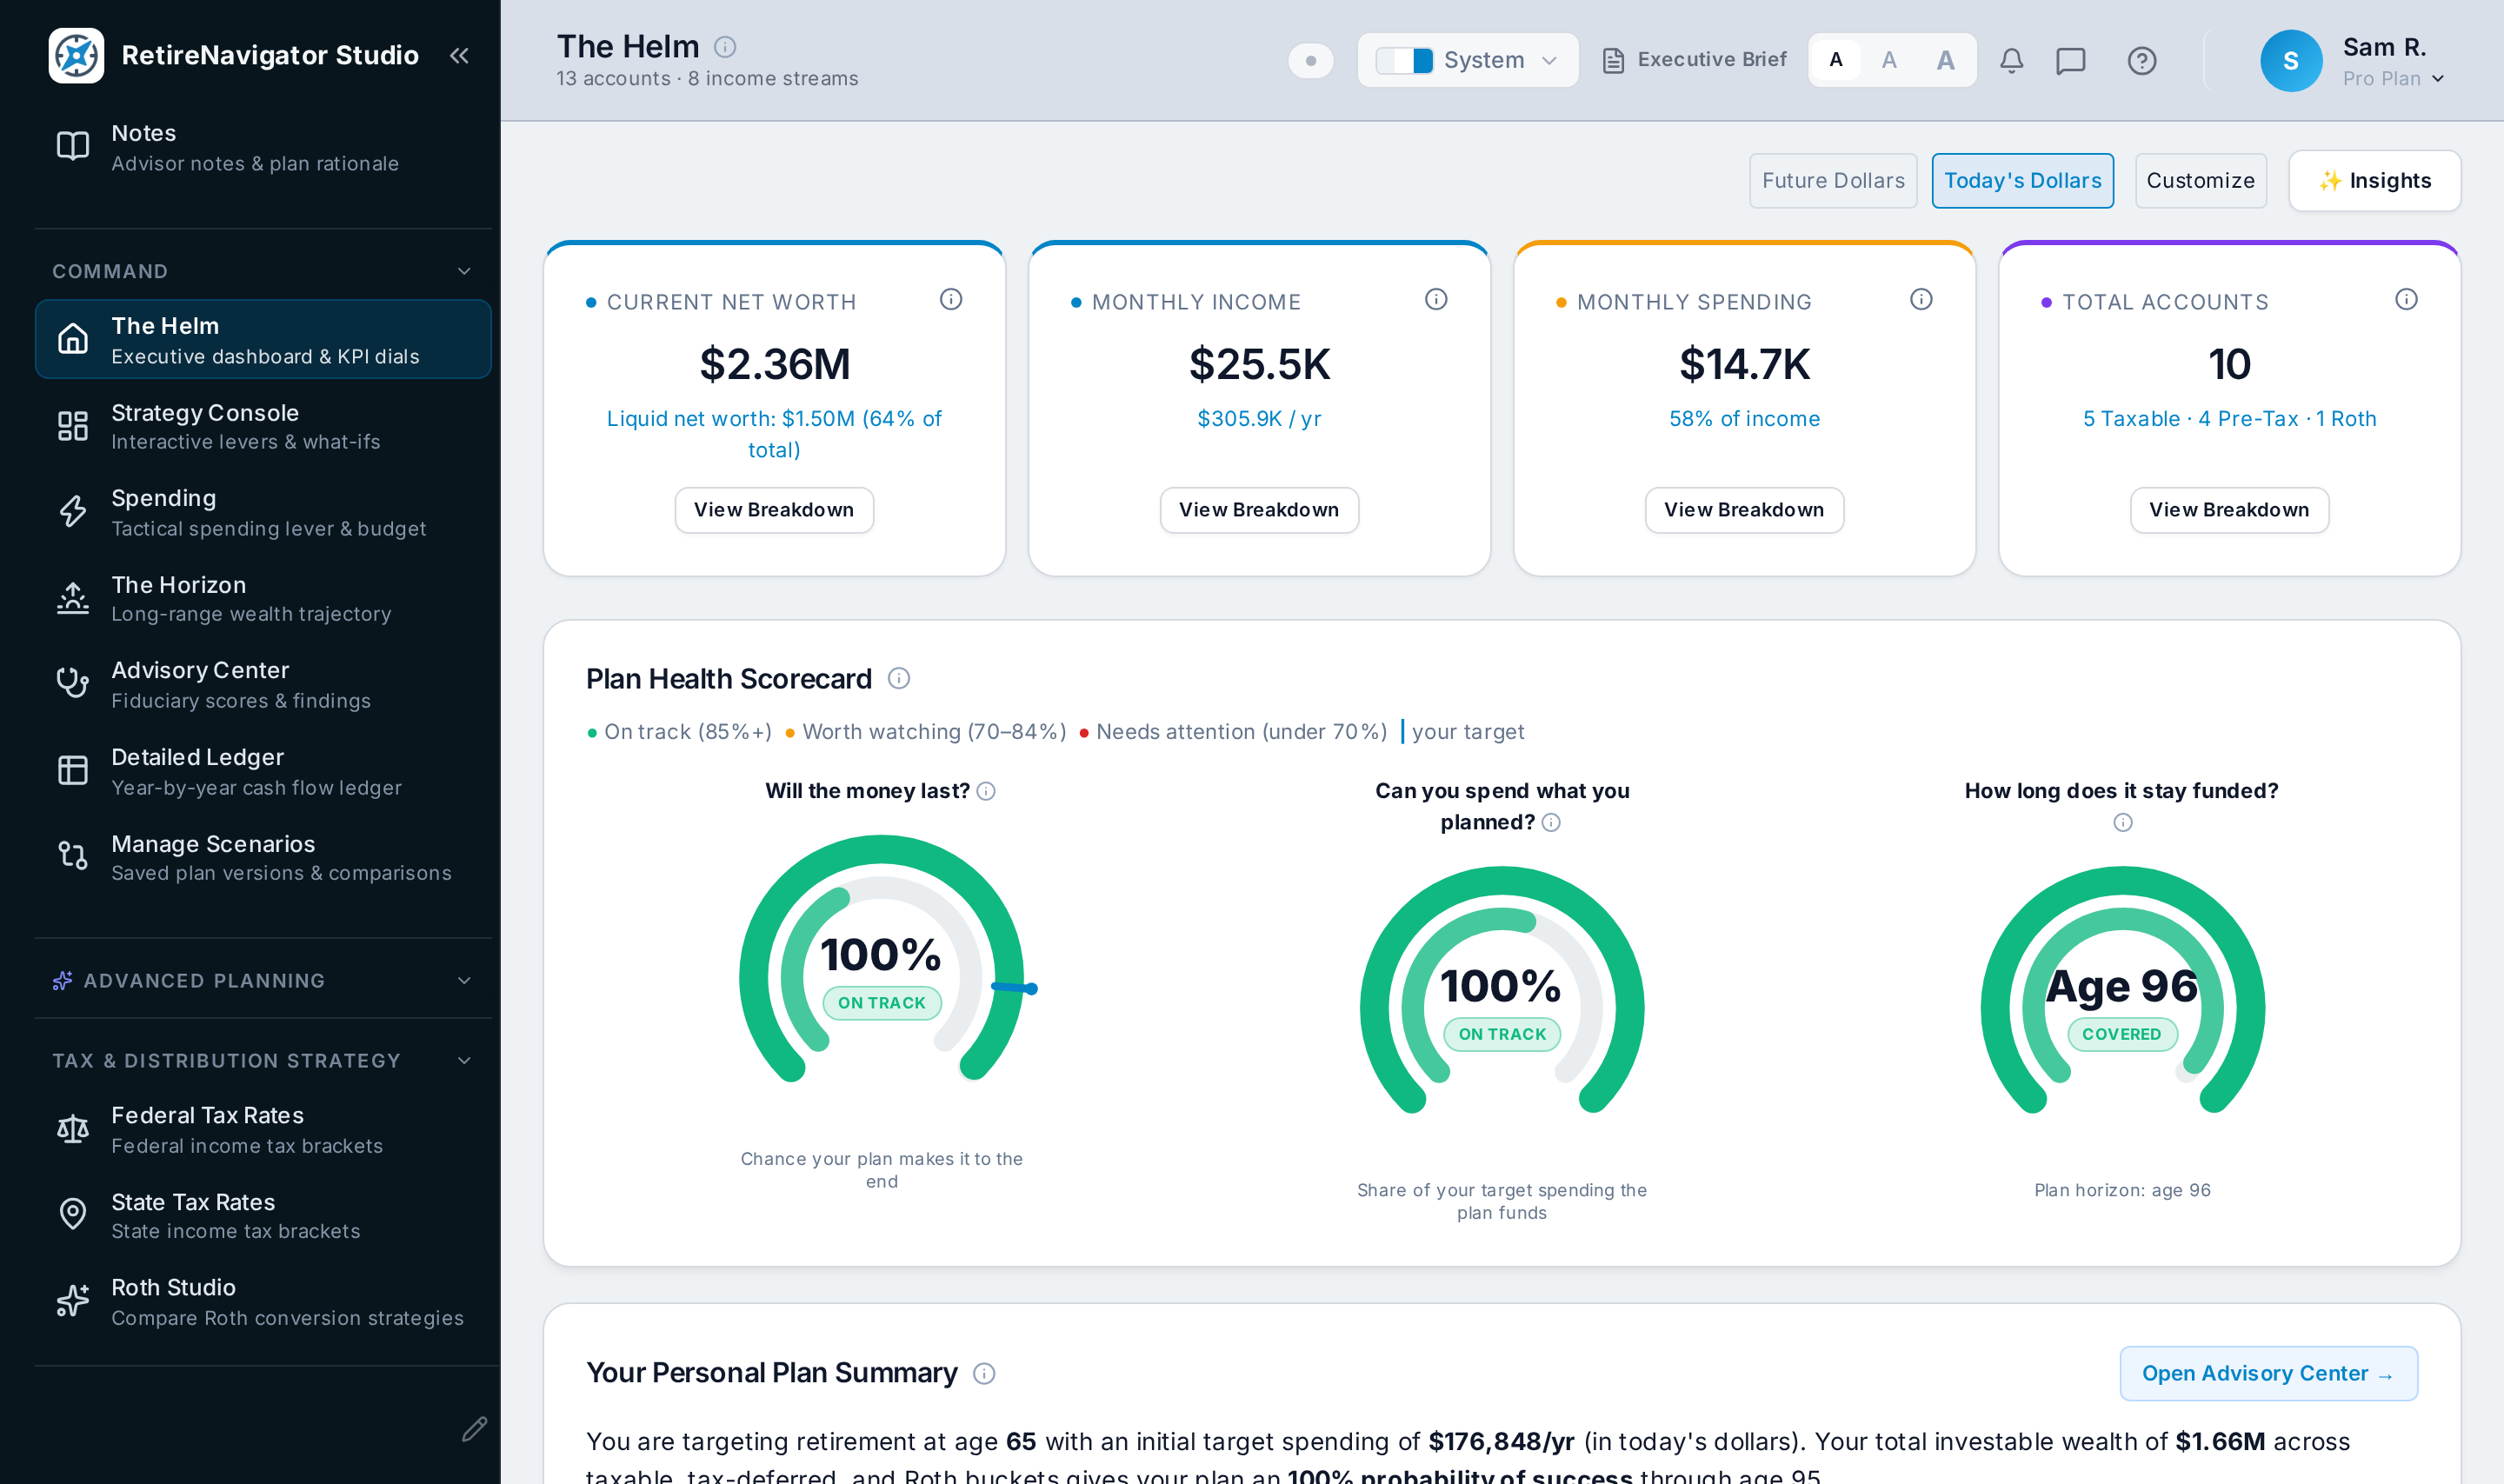
Task: Choose the largest text size A
Action: (x=1945, y=60)
